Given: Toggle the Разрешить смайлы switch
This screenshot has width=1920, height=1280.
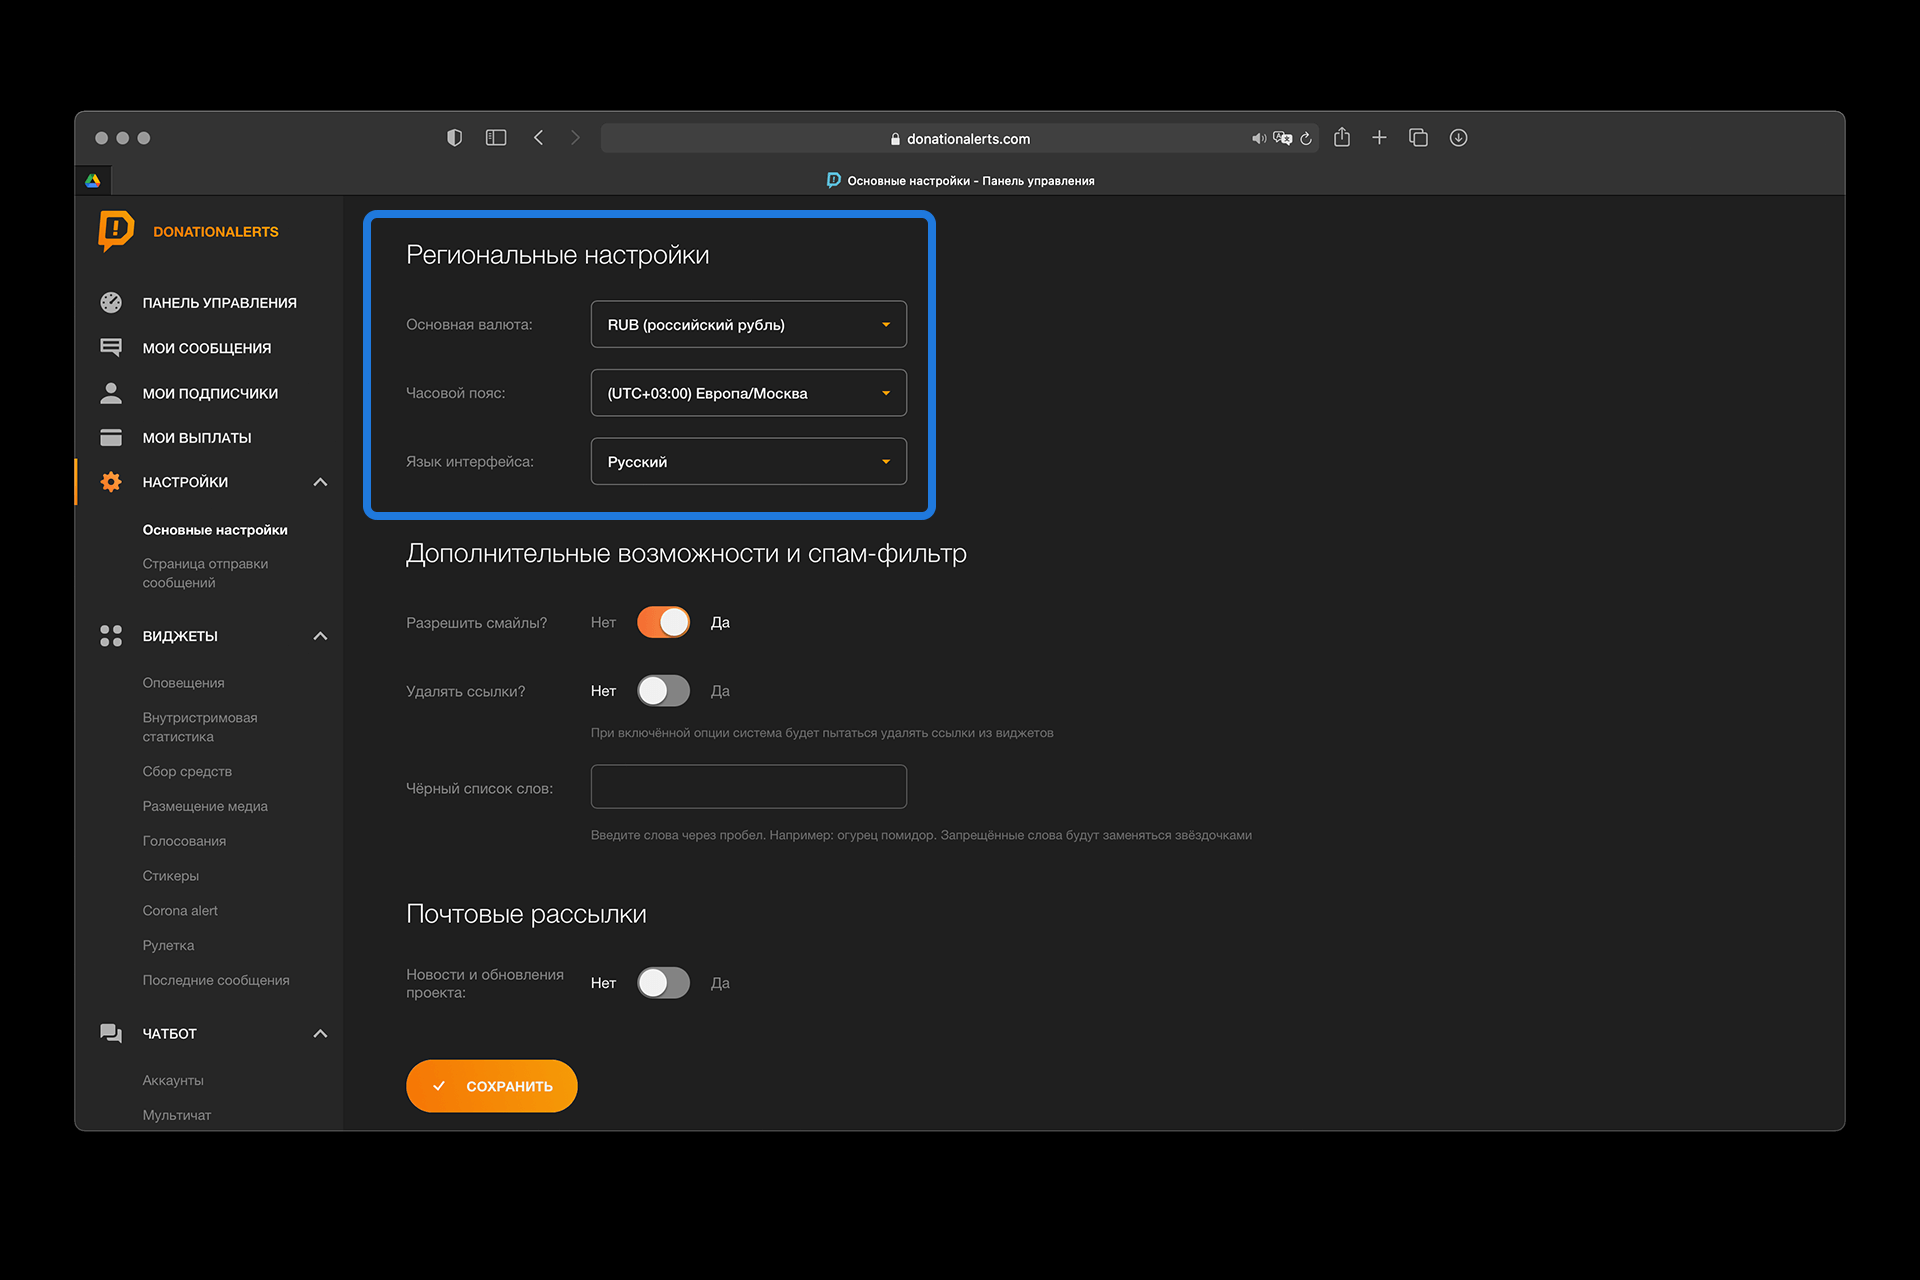Looking at the screenshot, I should (664, 622).
